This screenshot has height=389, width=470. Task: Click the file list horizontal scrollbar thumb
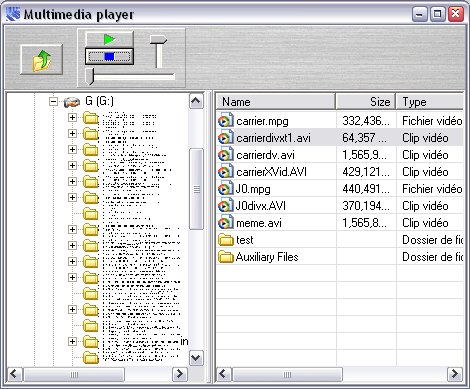tap(287, 374)
